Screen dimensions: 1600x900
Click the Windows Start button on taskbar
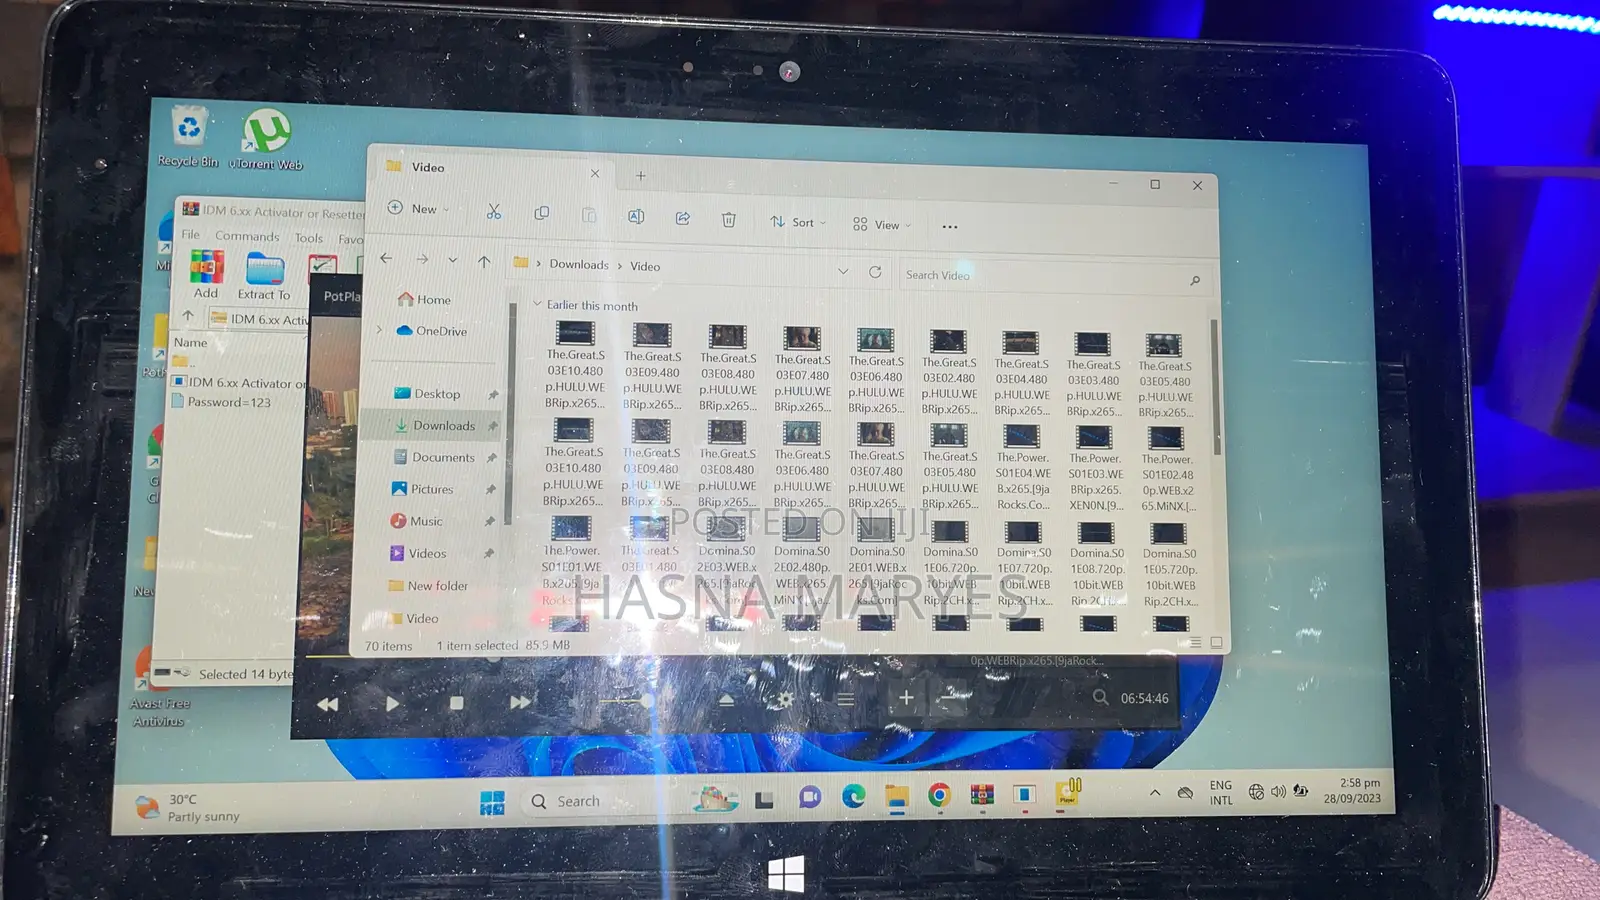point(492,803)
